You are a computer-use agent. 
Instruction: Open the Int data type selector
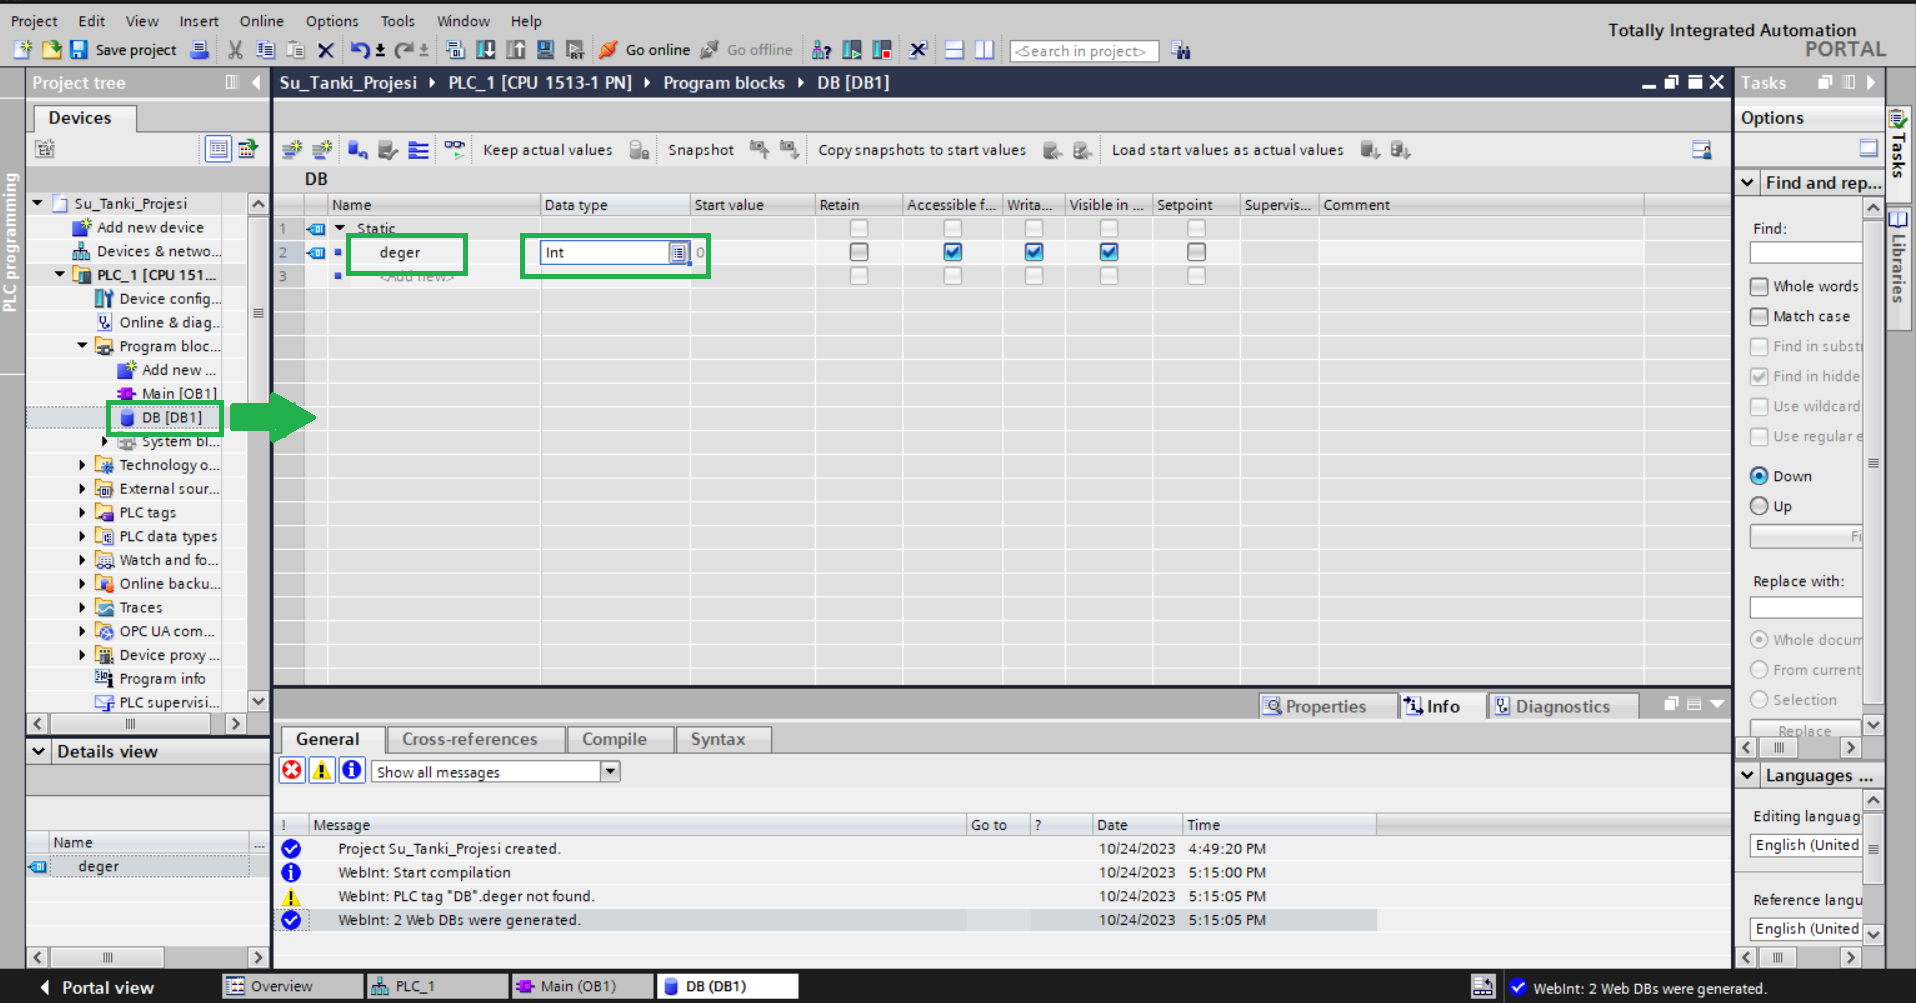pos(678,253)
